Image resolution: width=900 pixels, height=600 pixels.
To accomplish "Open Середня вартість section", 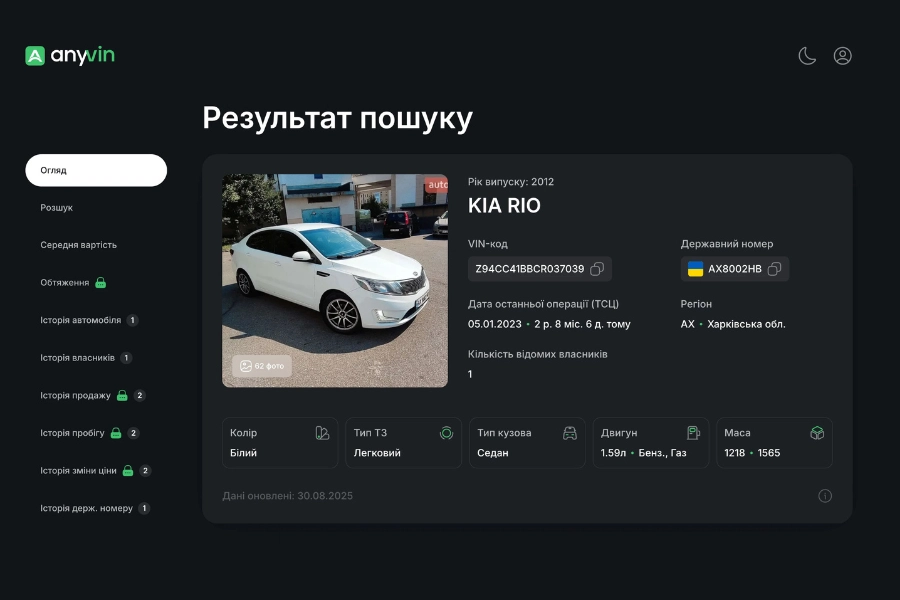I will click(79, 245).
